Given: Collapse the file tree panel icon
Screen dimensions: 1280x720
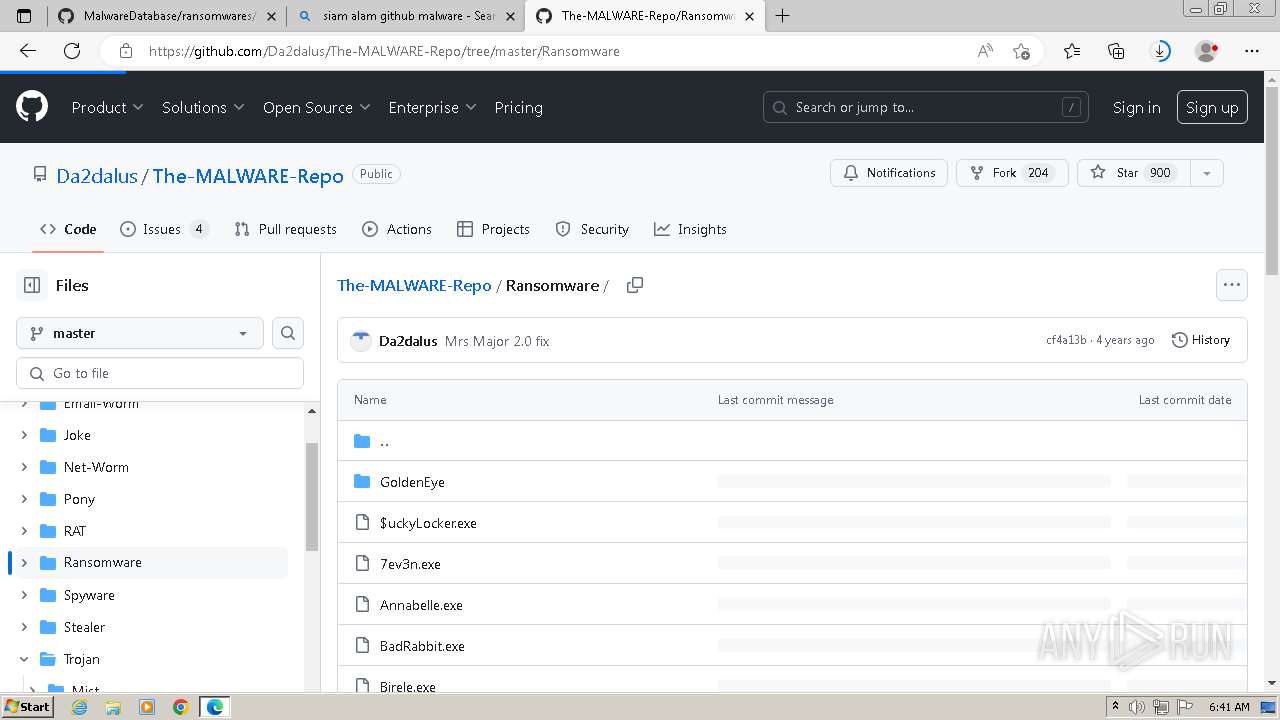Looking at the screenshot, I should coord(32,285).
